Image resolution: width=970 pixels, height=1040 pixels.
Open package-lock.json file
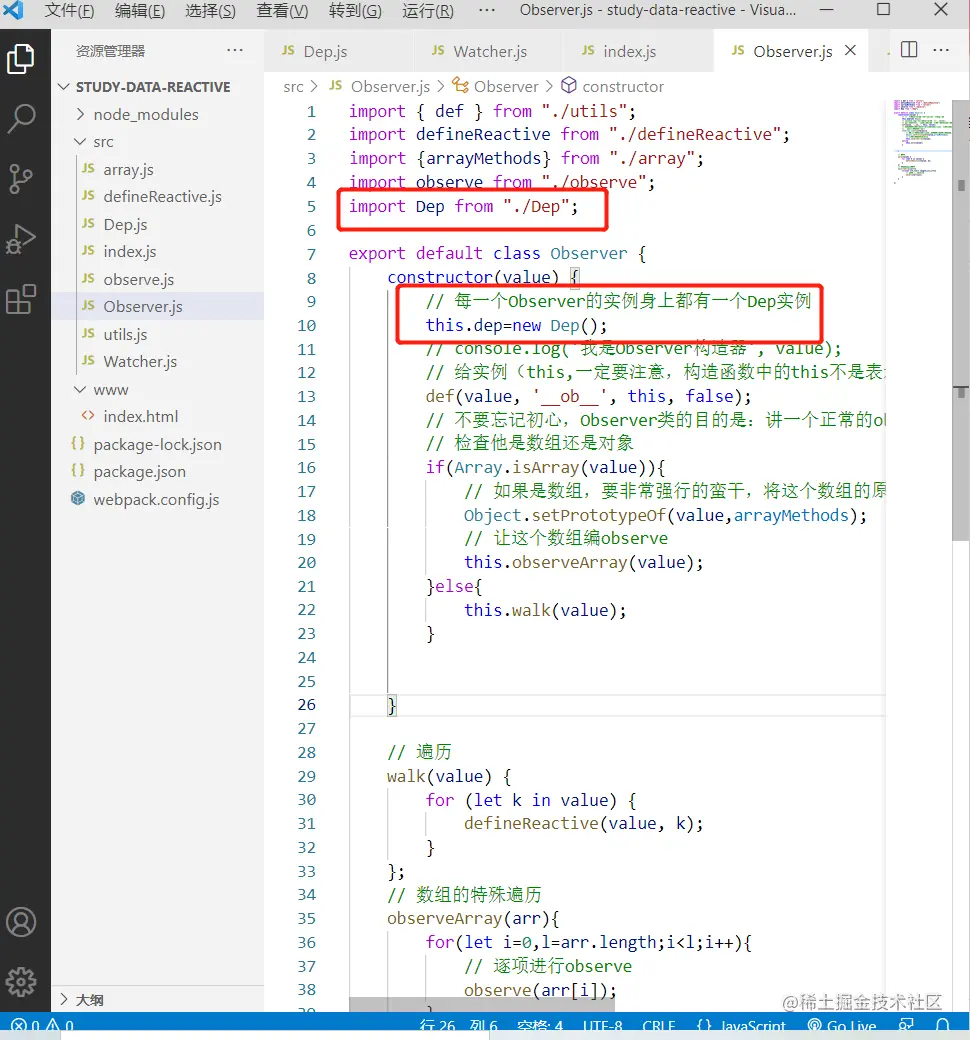click(158, 444)
